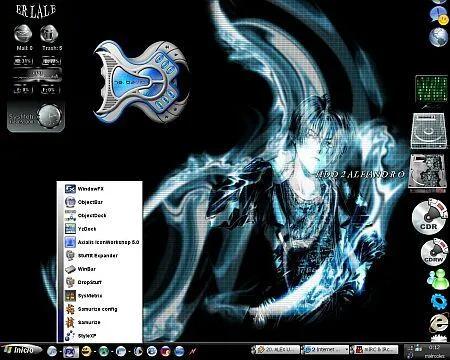Click the system tray clock

pyautogui.click(x=434, y=347)
